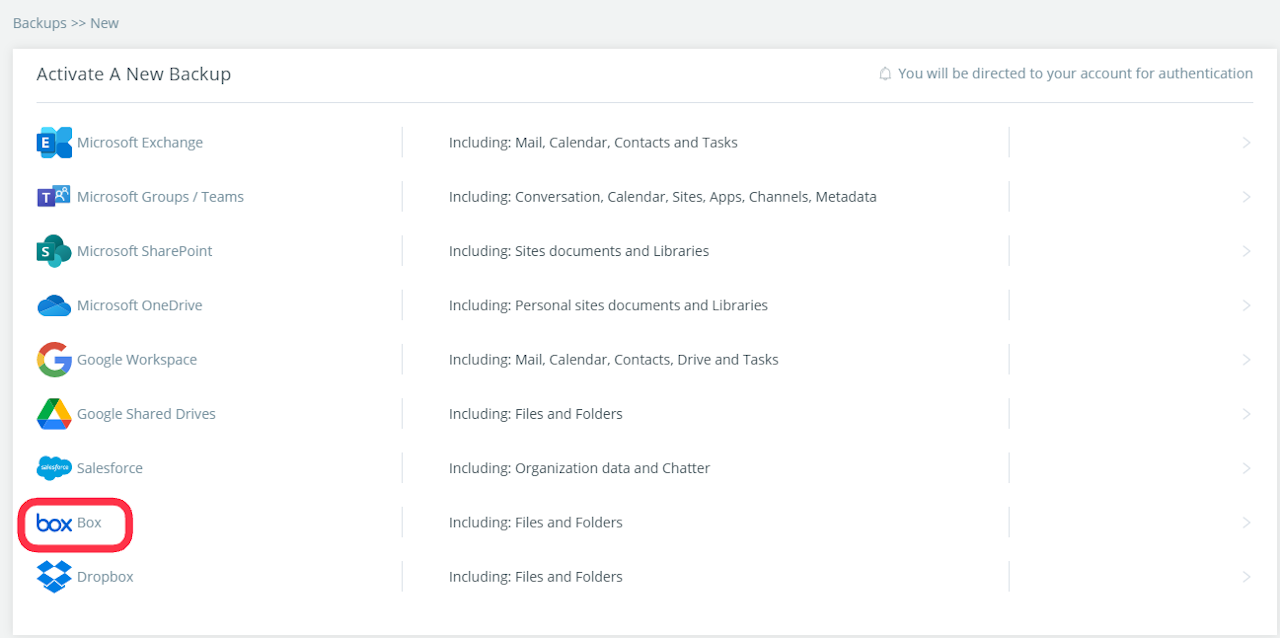Screen dimensions: 1280x638
Task: Click the Box logo icon
Action: tap(54, 523)
